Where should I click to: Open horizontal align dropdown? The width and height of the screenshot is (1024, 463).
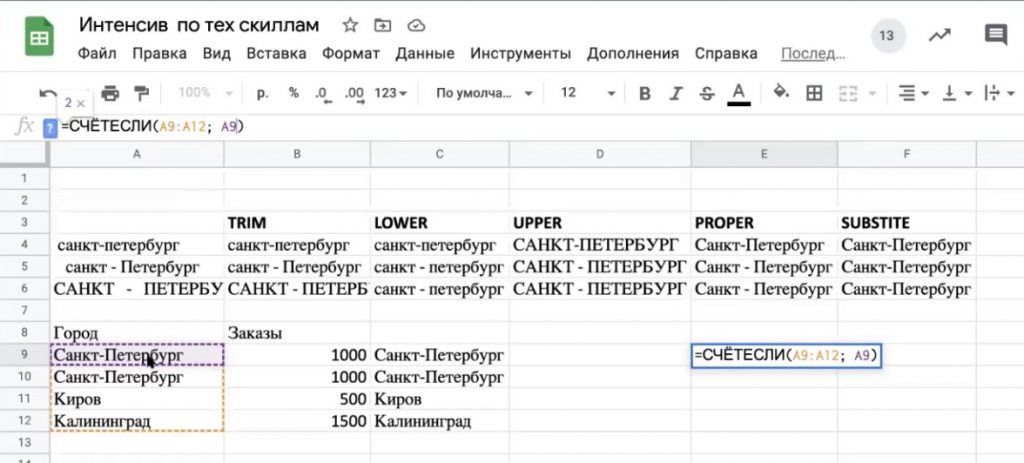click(913, 93)
